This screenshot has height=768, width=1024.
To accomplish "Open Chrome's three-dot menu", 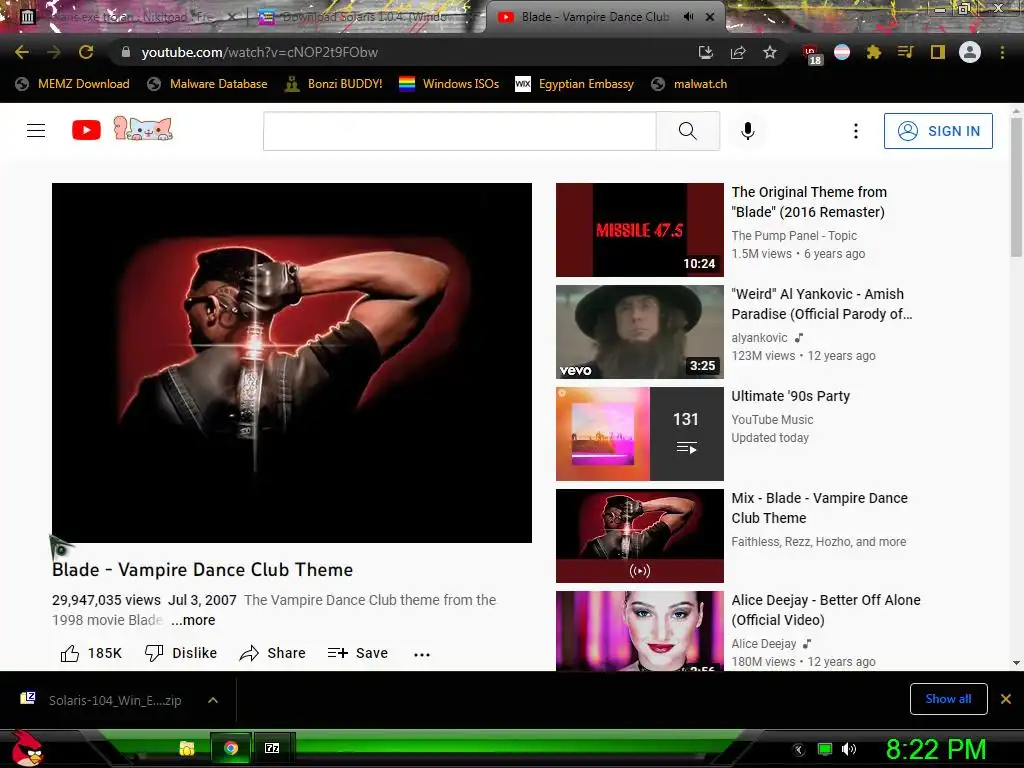I will 1002,52.
